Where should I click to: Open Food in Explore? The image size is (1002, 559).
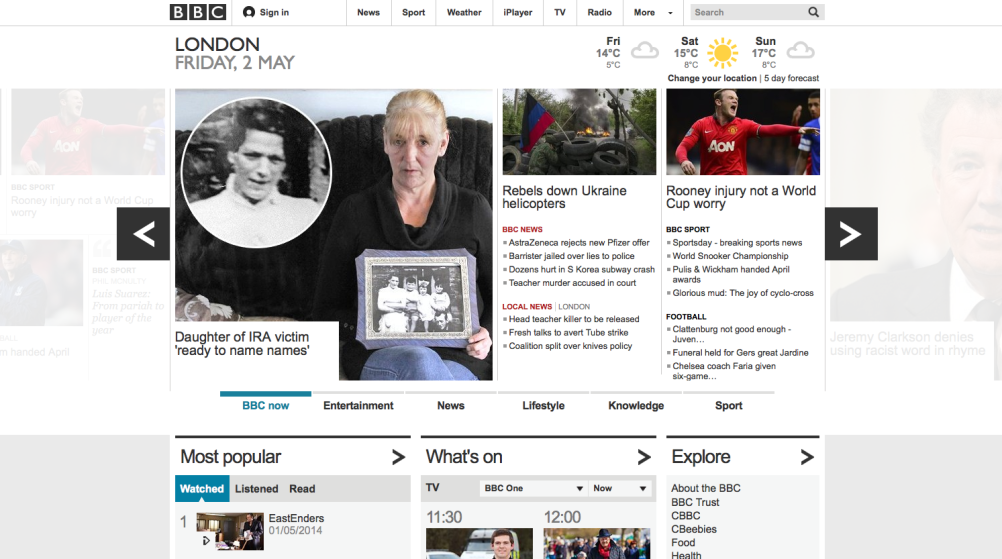(682, 542)
